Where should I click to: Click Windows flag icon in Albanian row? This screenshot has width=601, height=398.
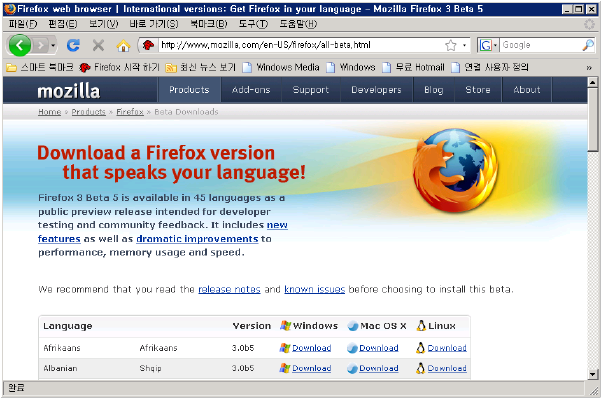[x=285, y=368]
